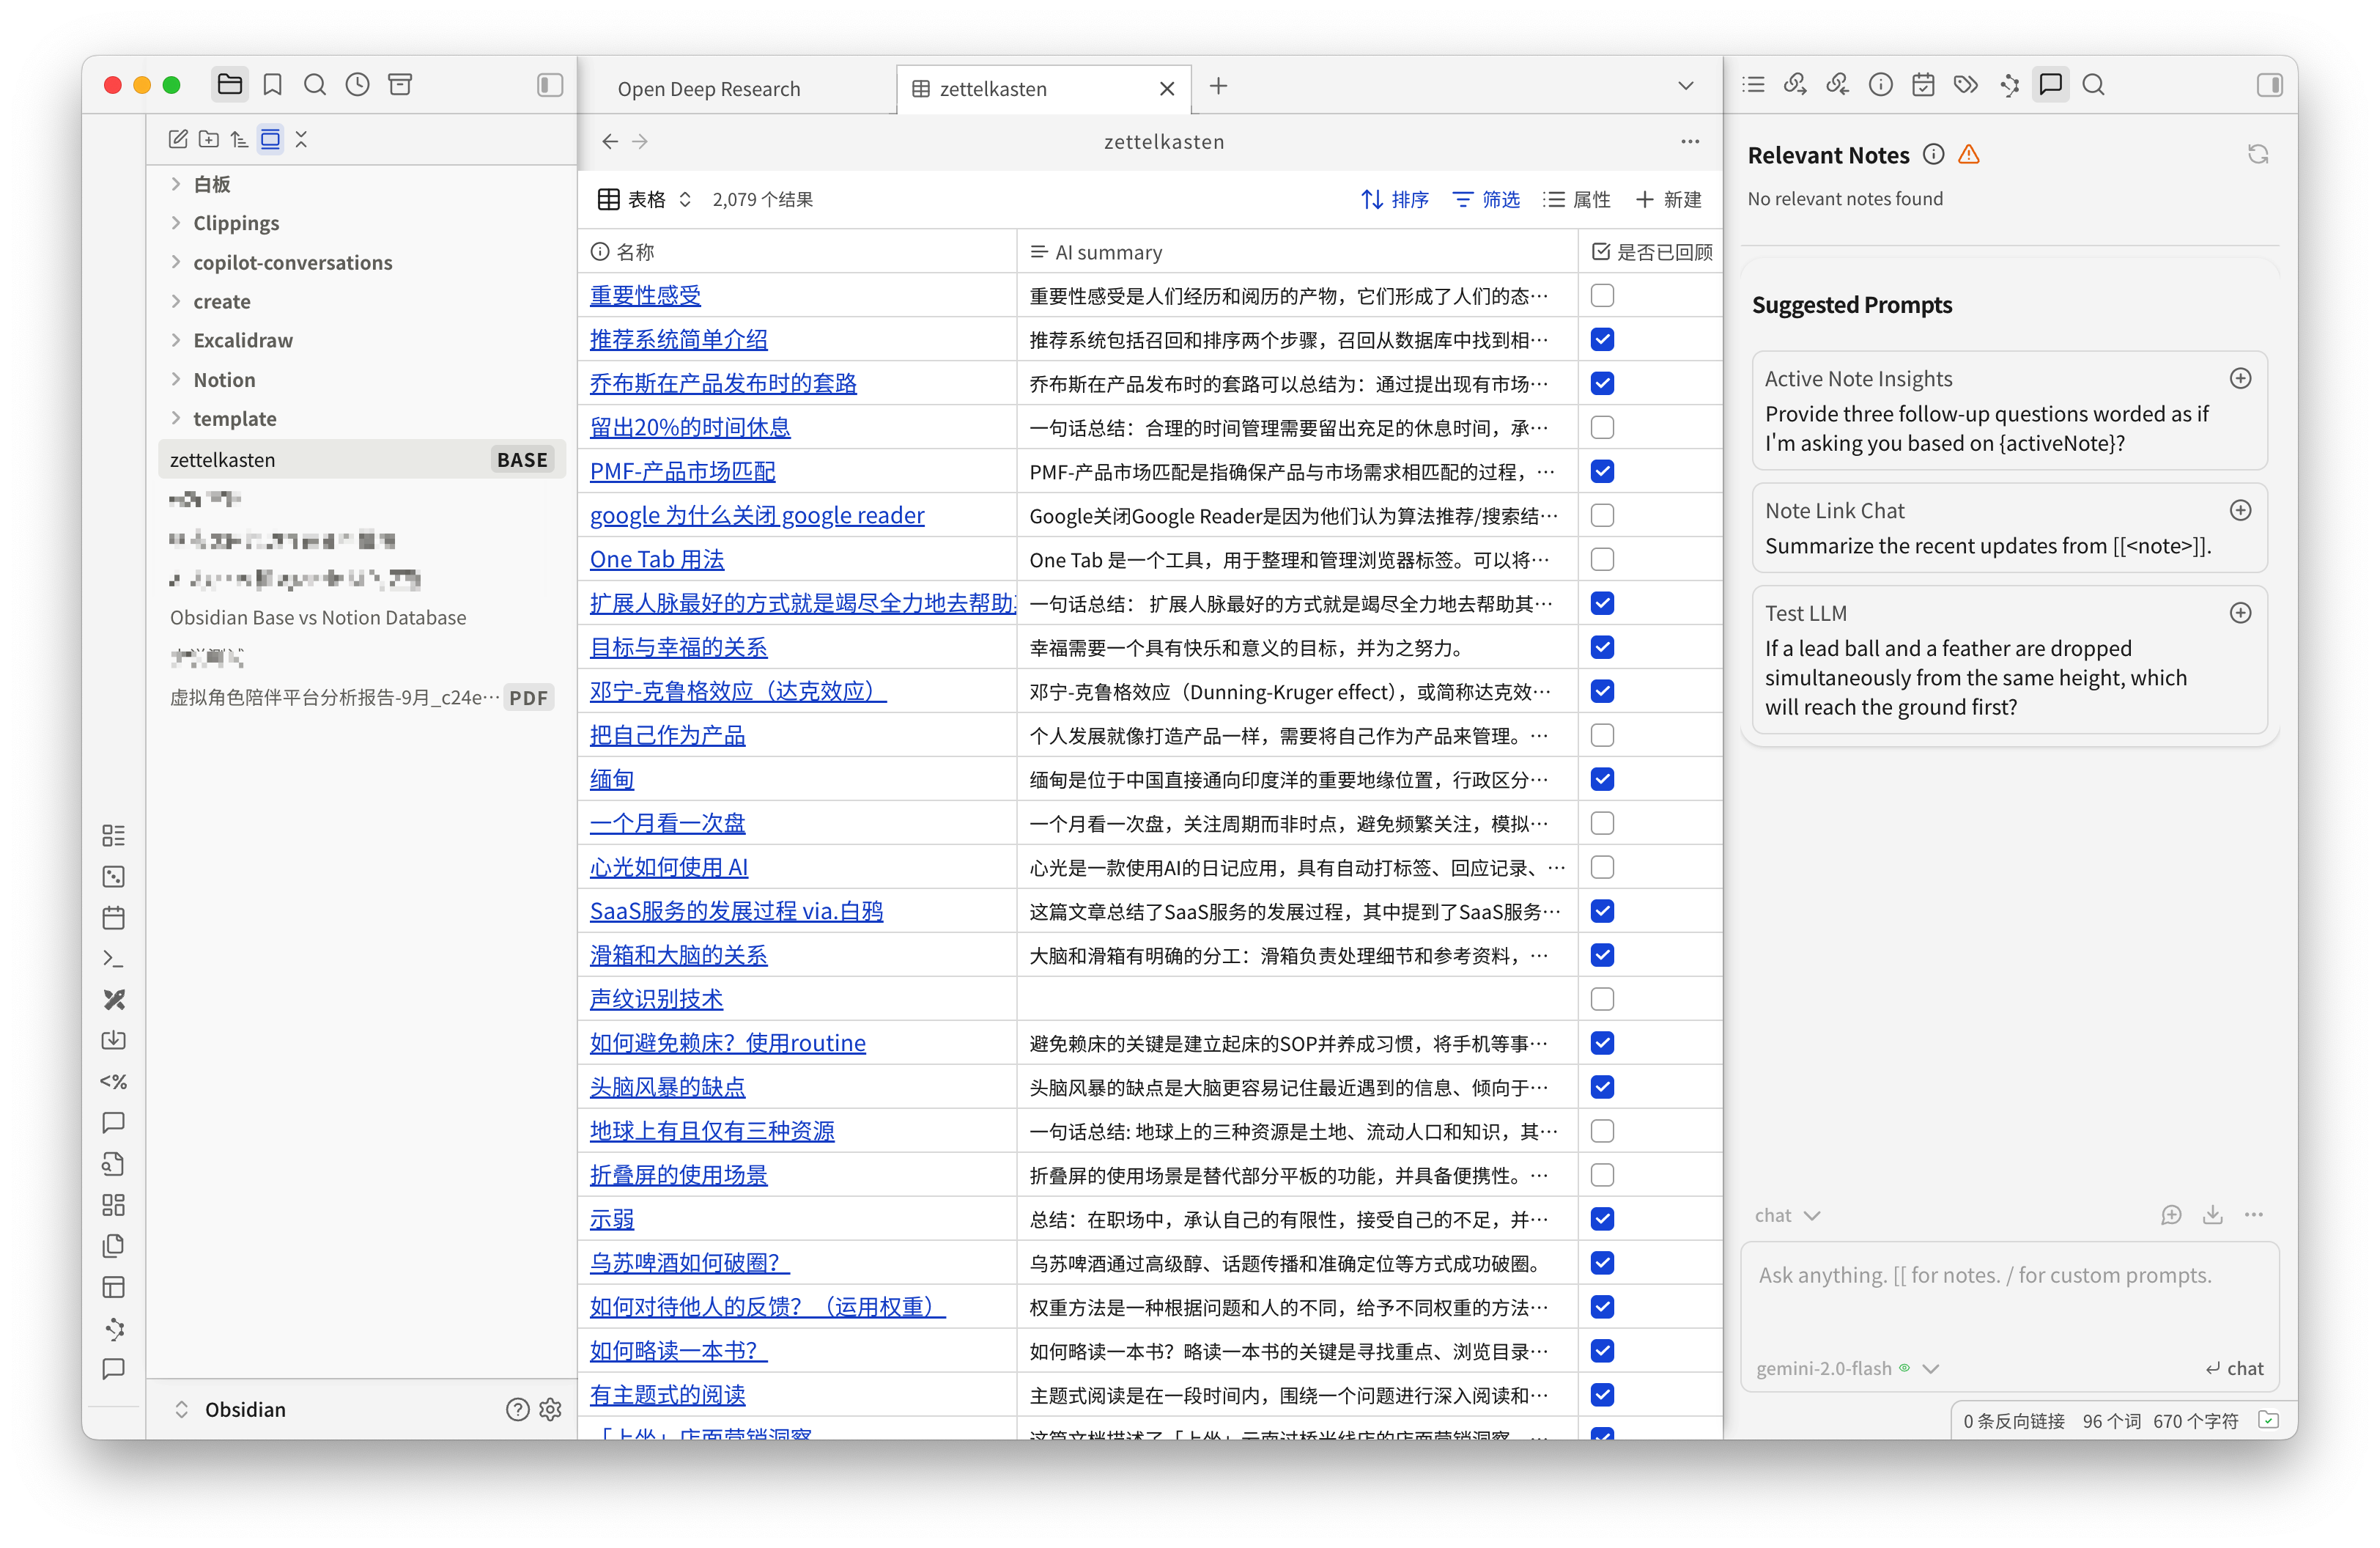Open the tab list dropdown chevron
2380x1548 pixels.
click(x=1685, y=86)
